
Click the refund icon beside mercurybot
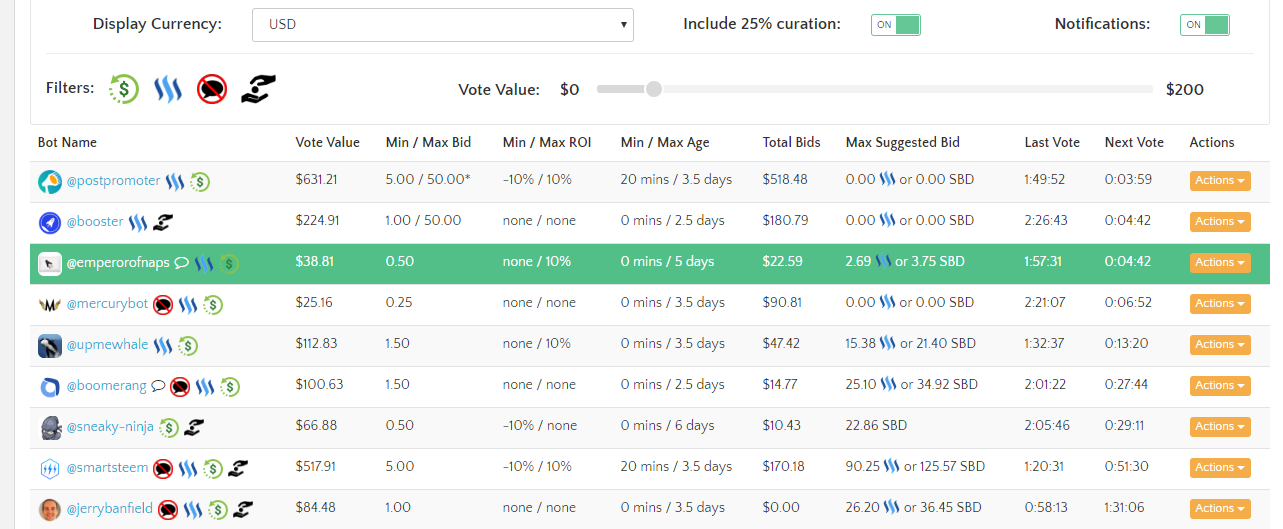coord(213,304)
